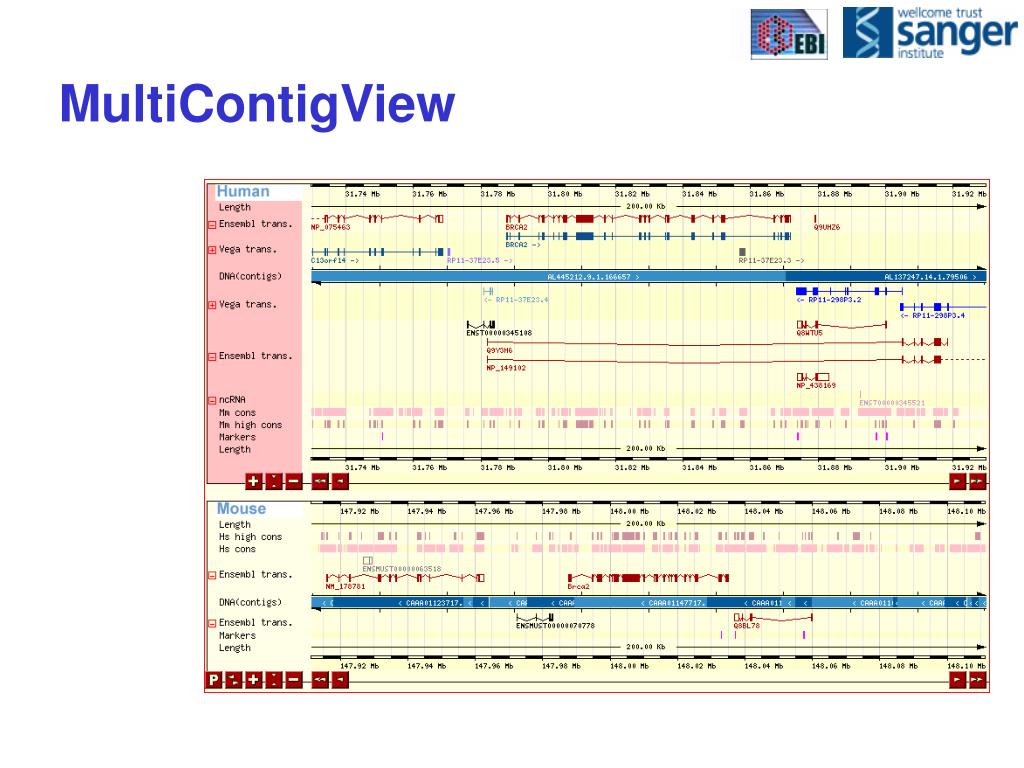Image resolution: width=1024 pixels, height=768 pixels.
Task: Click the Mouse panel double-left scroll arrow
Action: pyautogui.click(x=320, y=680)
